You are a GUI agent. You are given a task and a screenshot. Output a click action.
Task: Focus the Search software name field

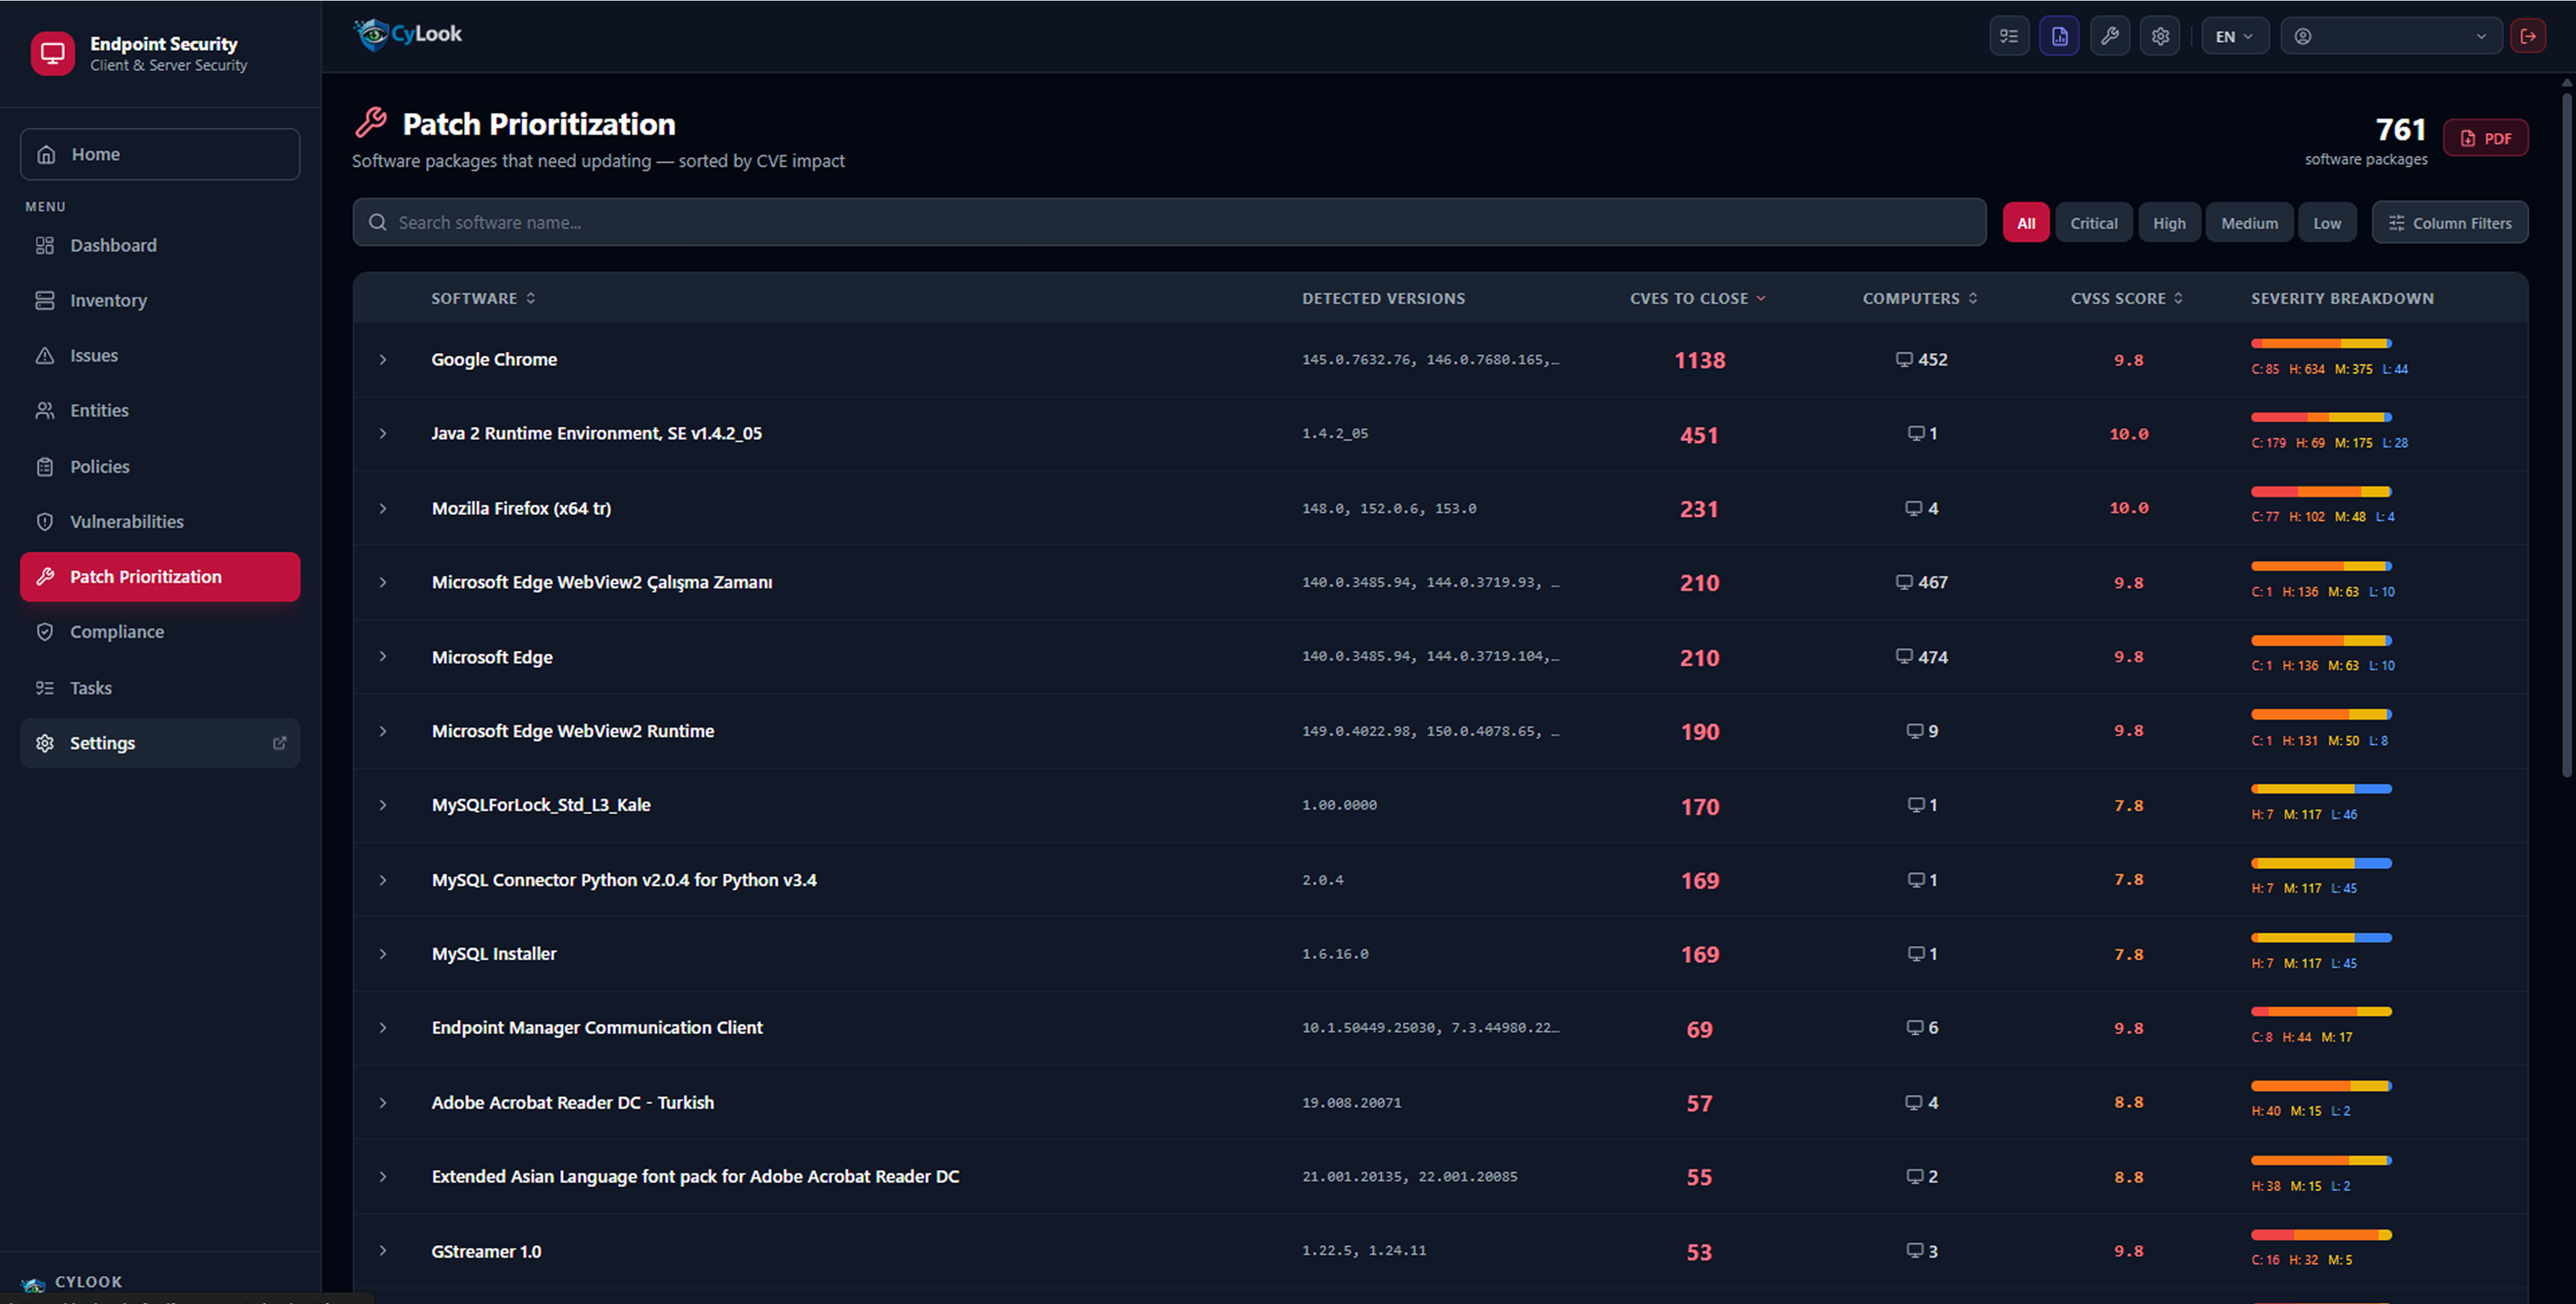[1169, 222]
